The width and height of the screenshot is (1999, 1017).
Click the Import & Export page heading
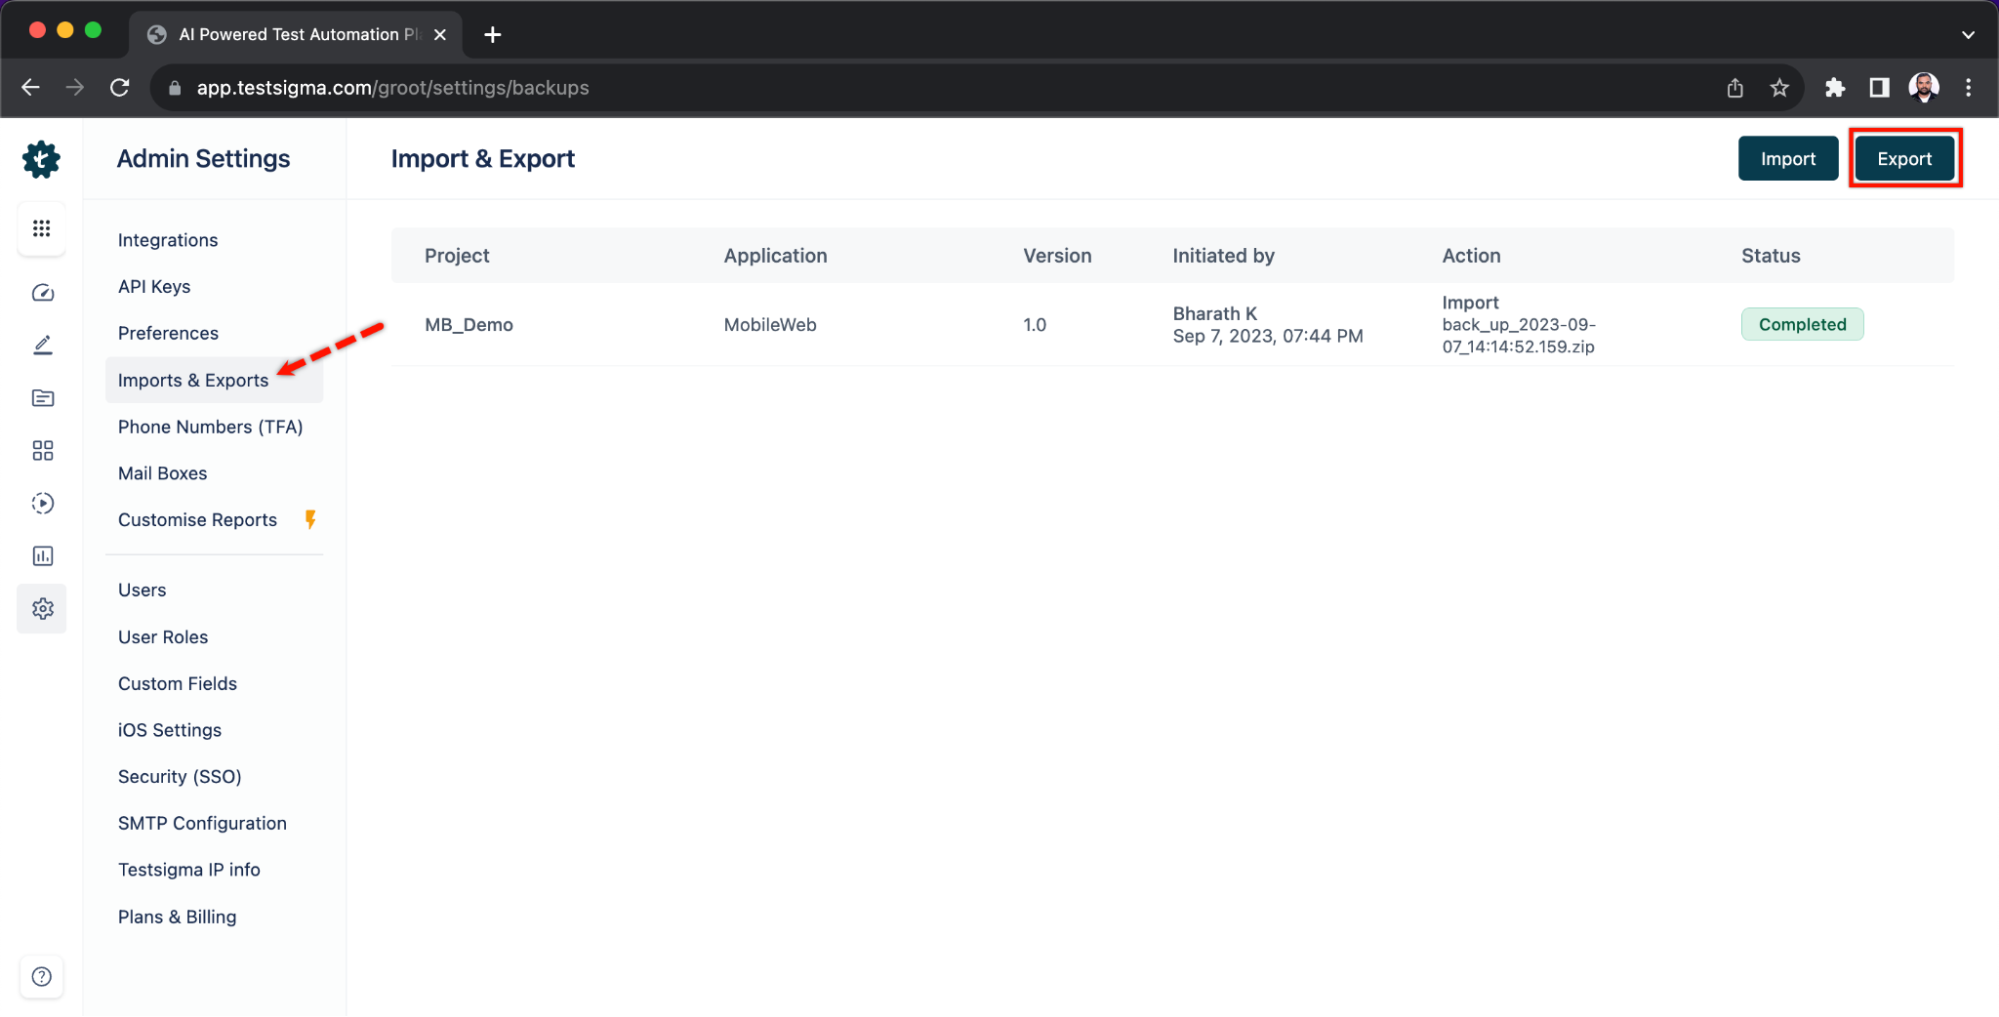483,159
